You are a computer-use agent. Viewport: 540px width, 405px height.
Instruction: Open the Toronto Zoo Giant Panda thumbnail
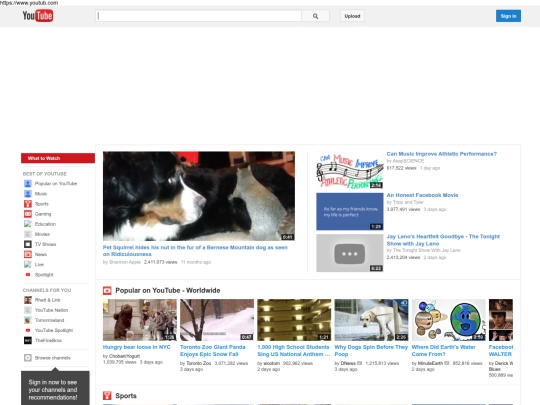[x=217, y=320]
